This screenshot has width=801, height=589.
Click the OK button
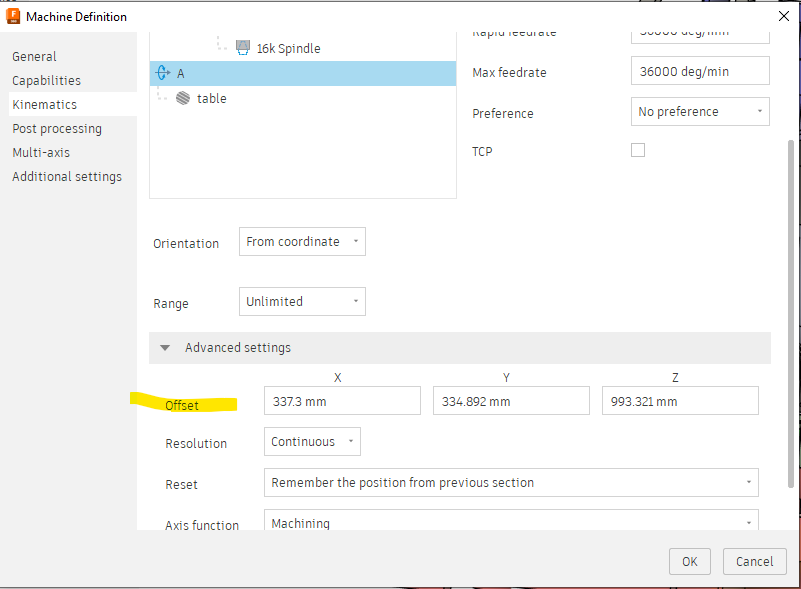coord(690,561)
